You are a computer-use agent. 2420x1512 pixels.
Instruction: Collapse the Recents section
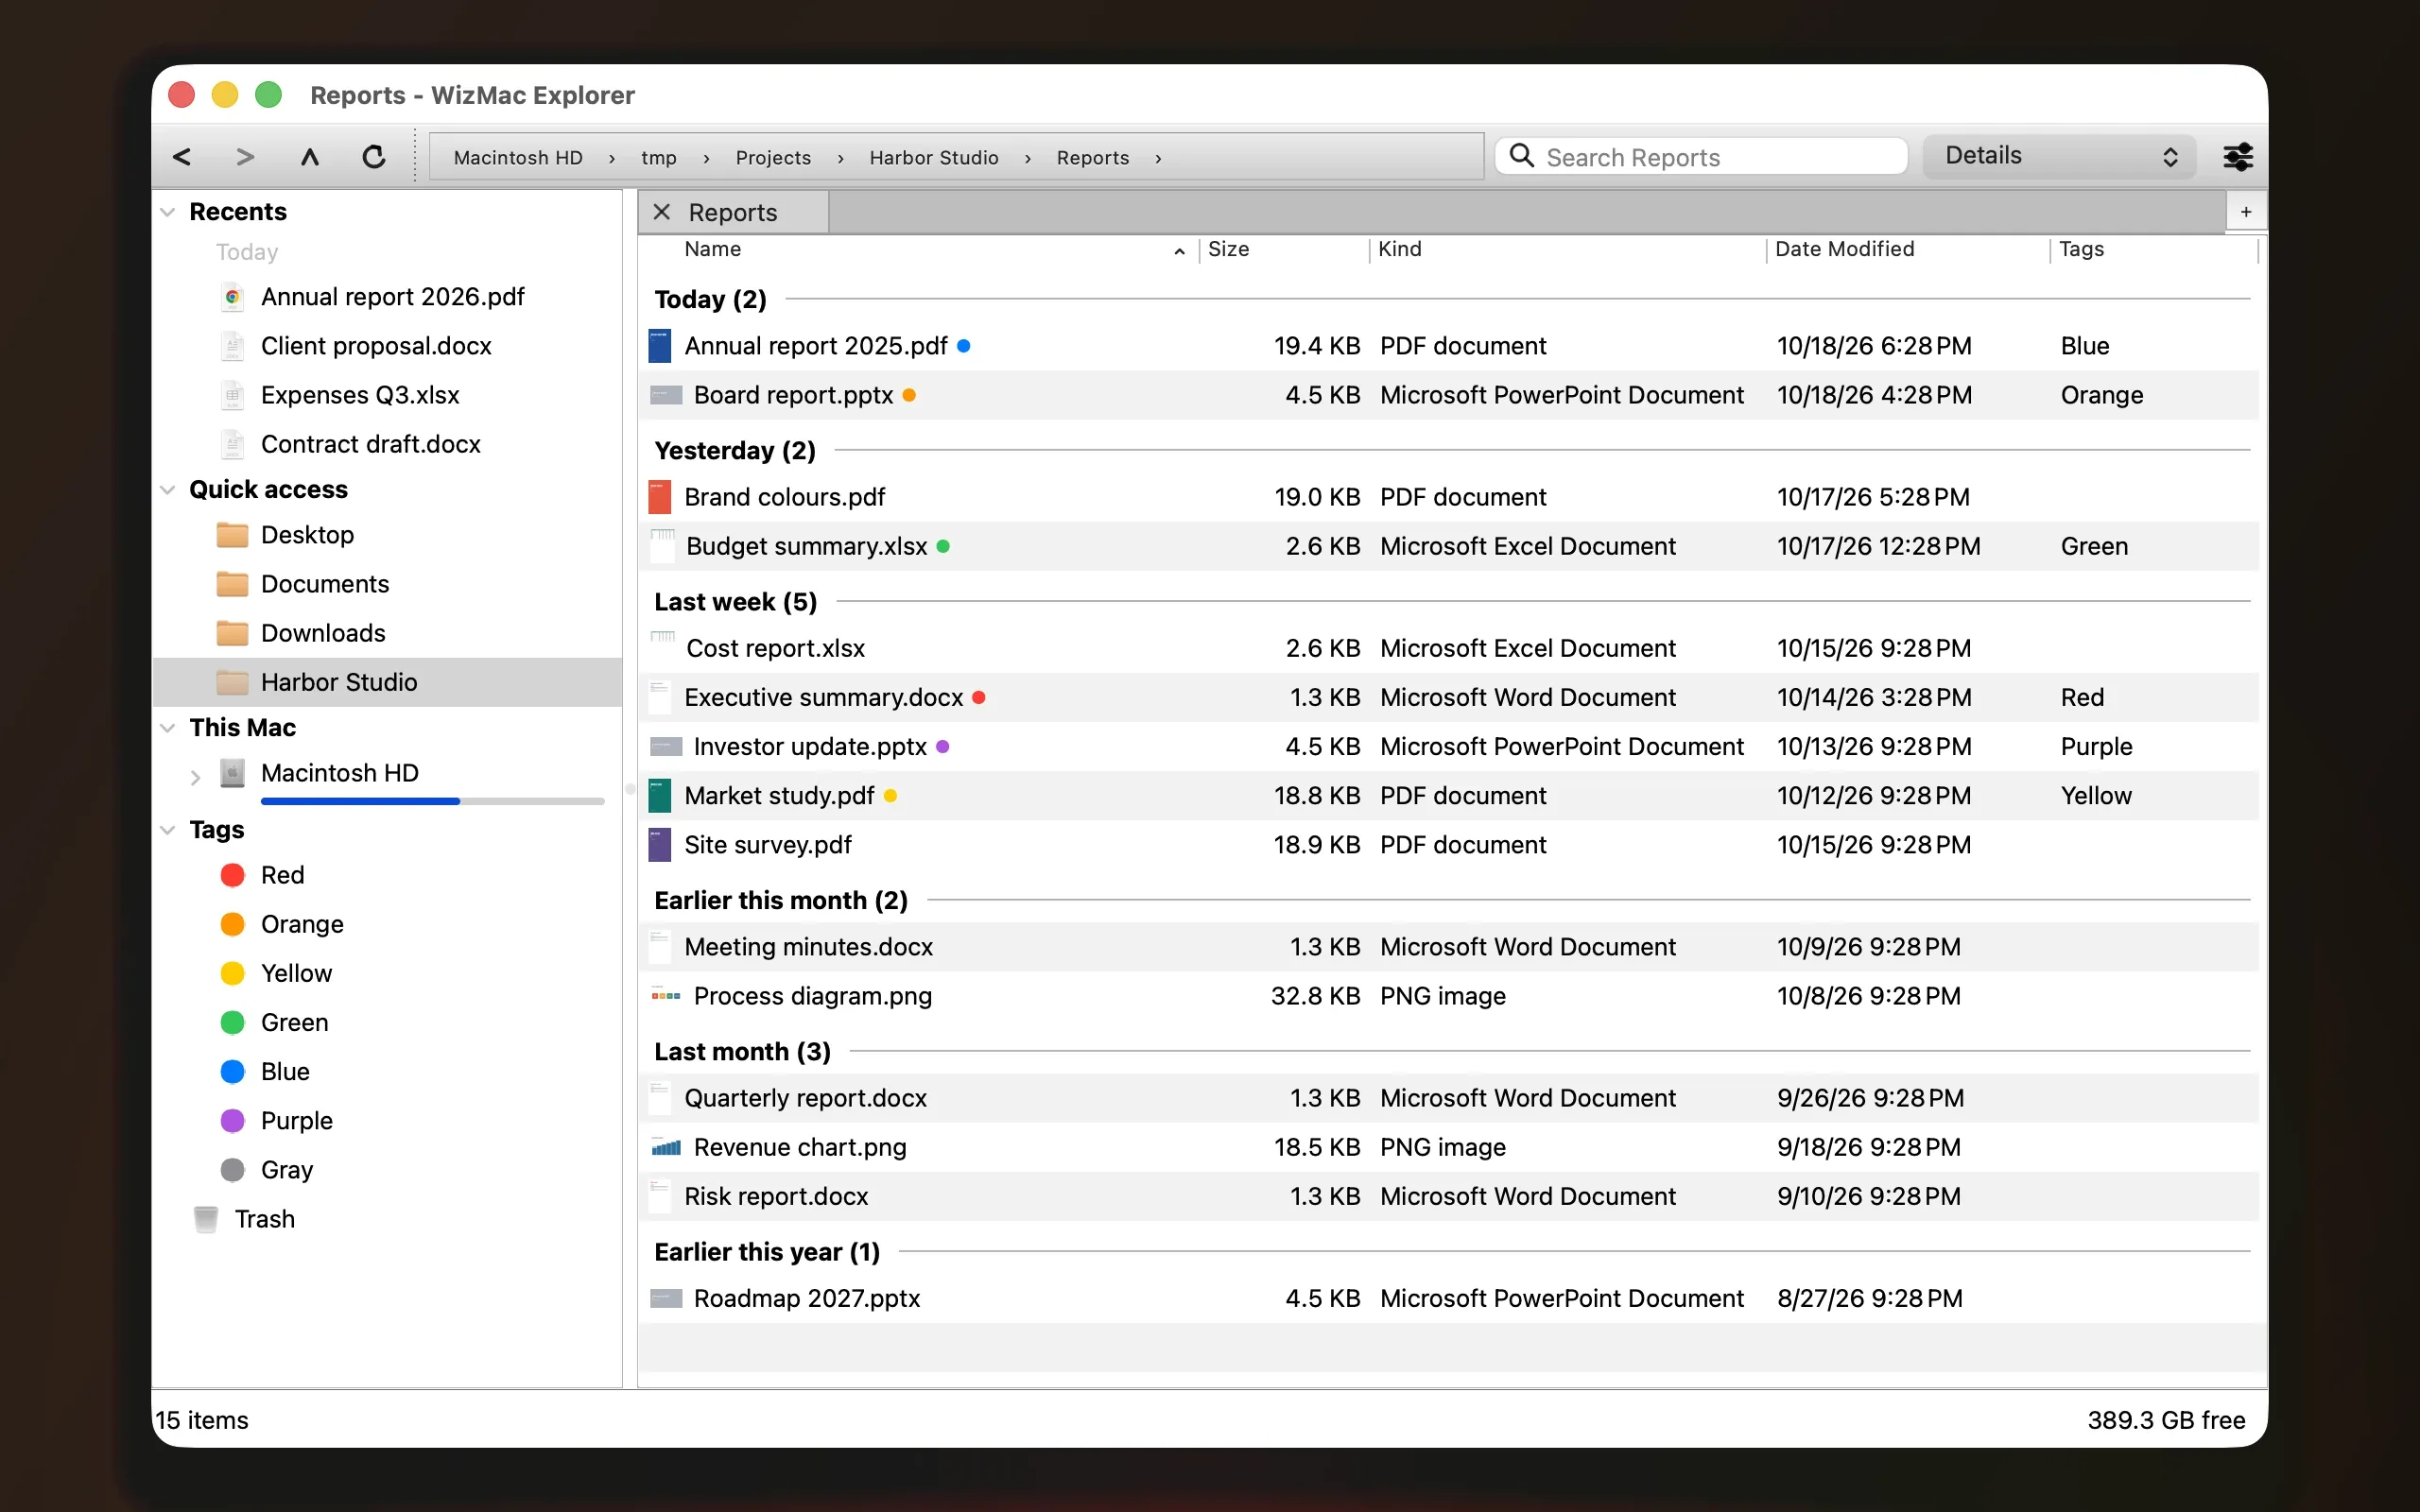pos(168,212)
